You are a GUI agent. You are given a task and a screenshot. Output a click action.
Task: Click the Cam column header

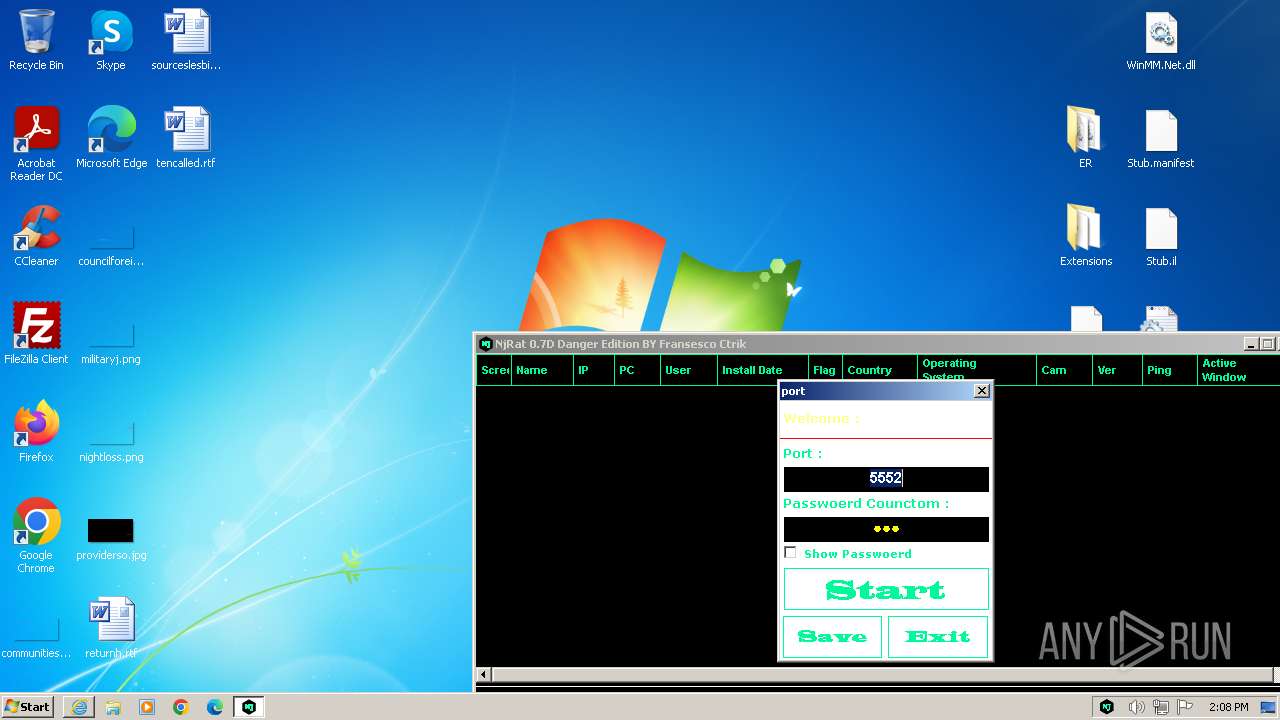pyautogui.click(x=1064, y=370)
